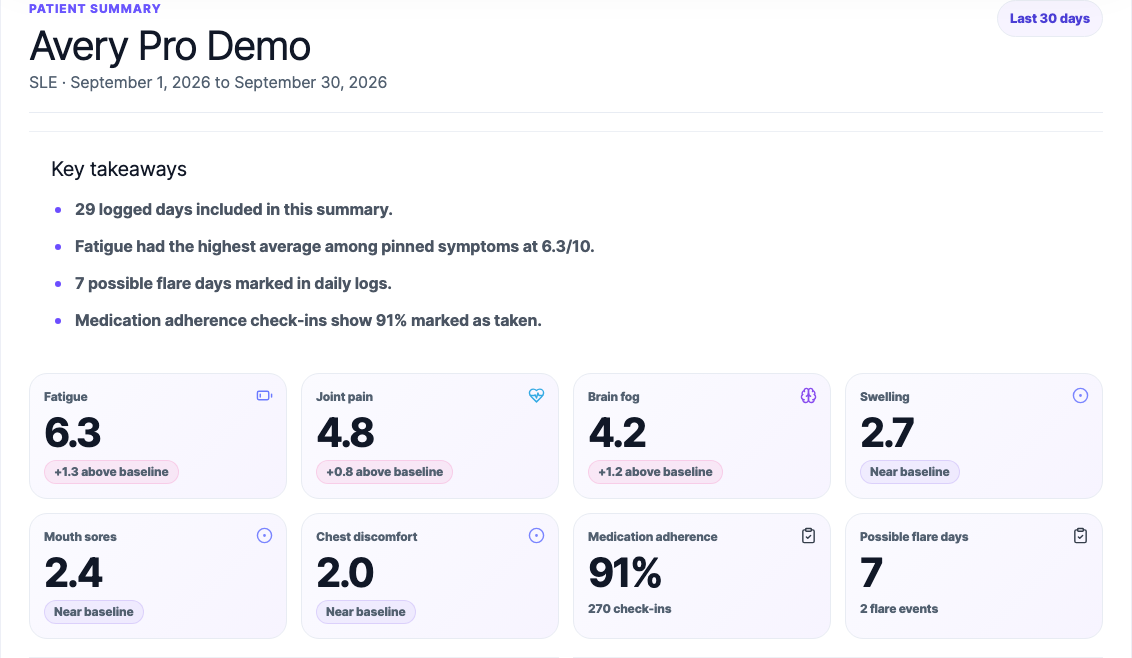
Task: Click Near baseline badge under Chest discomfort
Action: (x=365, y=612)
